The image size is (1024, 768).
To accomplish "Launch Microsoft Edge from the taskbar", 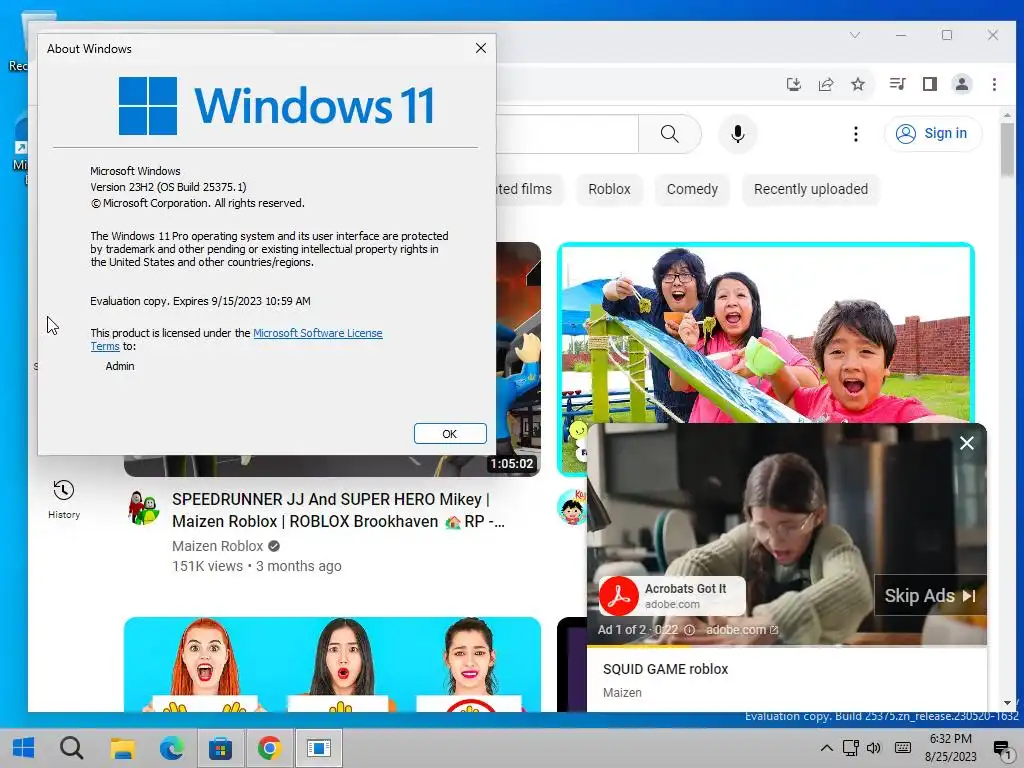I will [x=171, y=748].
